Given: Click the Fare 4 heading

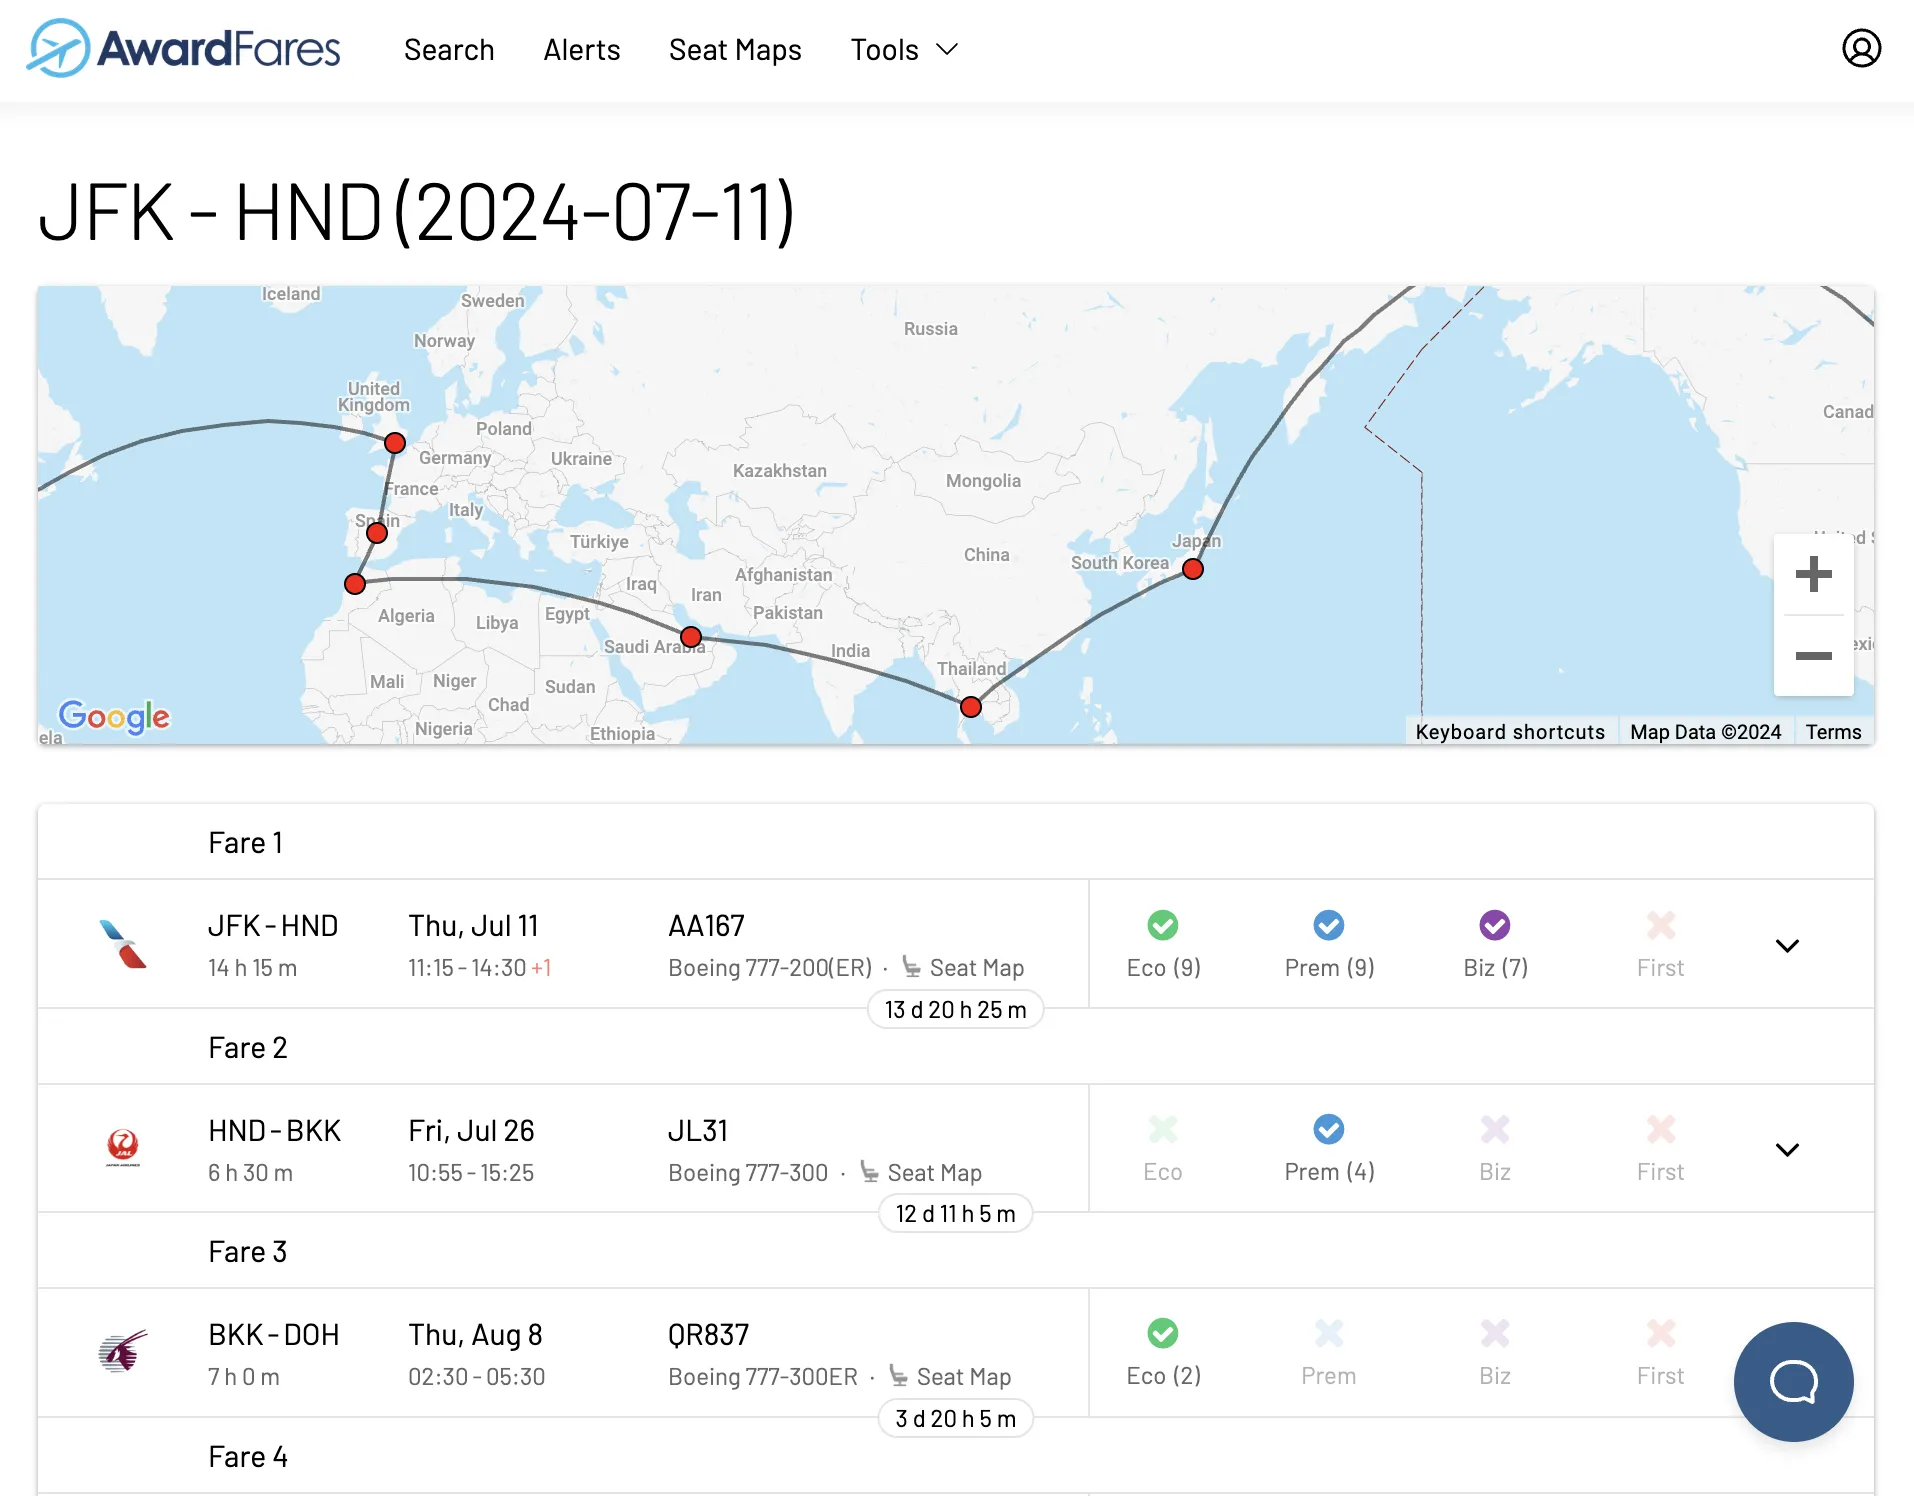Looking at the screenshot, I should click(248, 1456).
